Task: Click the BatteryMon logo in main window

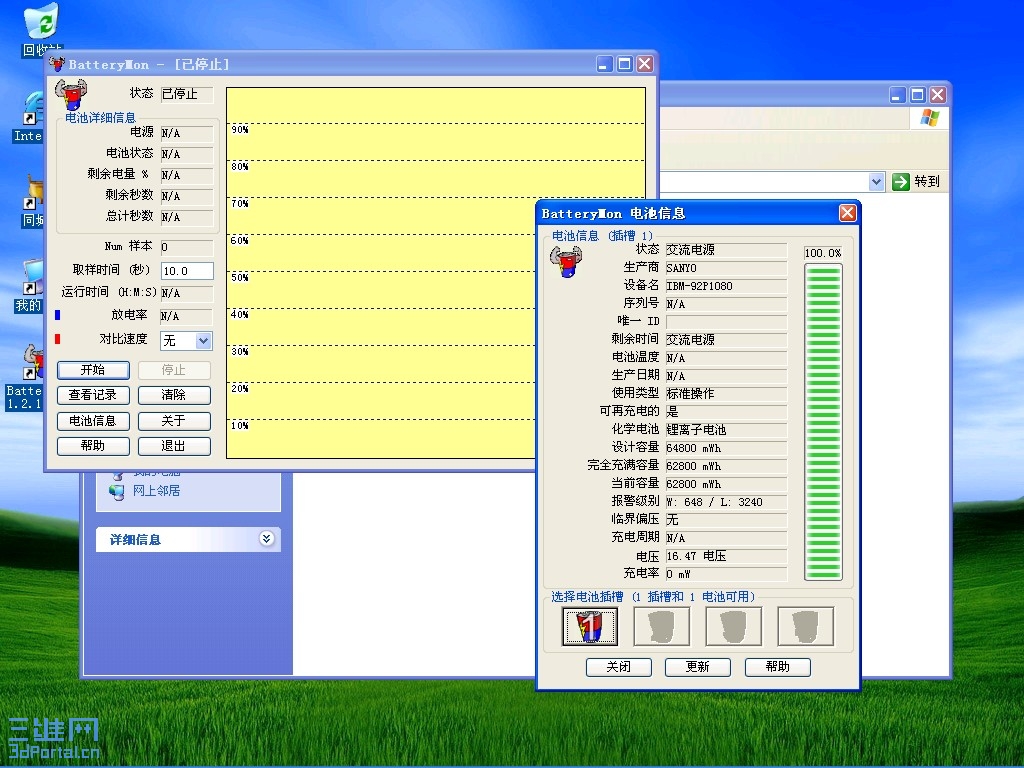Action: [71, 95]
